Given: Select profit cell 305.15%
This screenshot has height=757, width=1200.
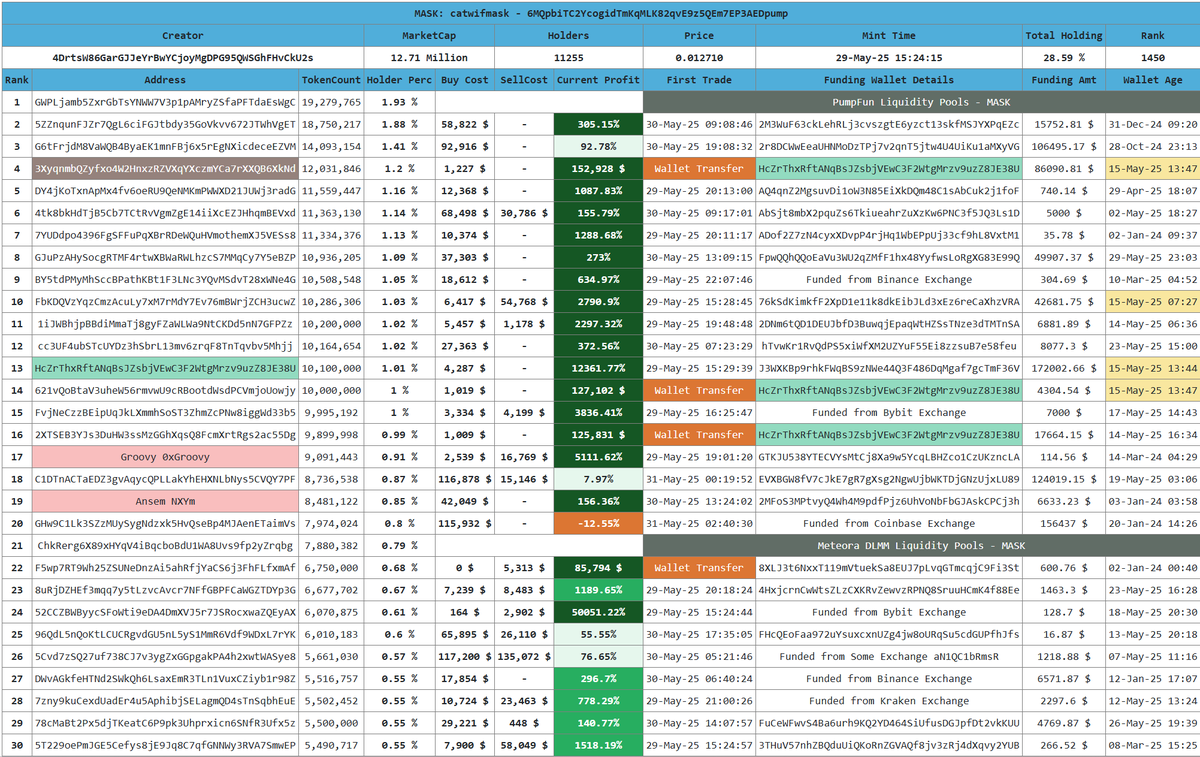Looking at the screenshot, I should point(597,124).
